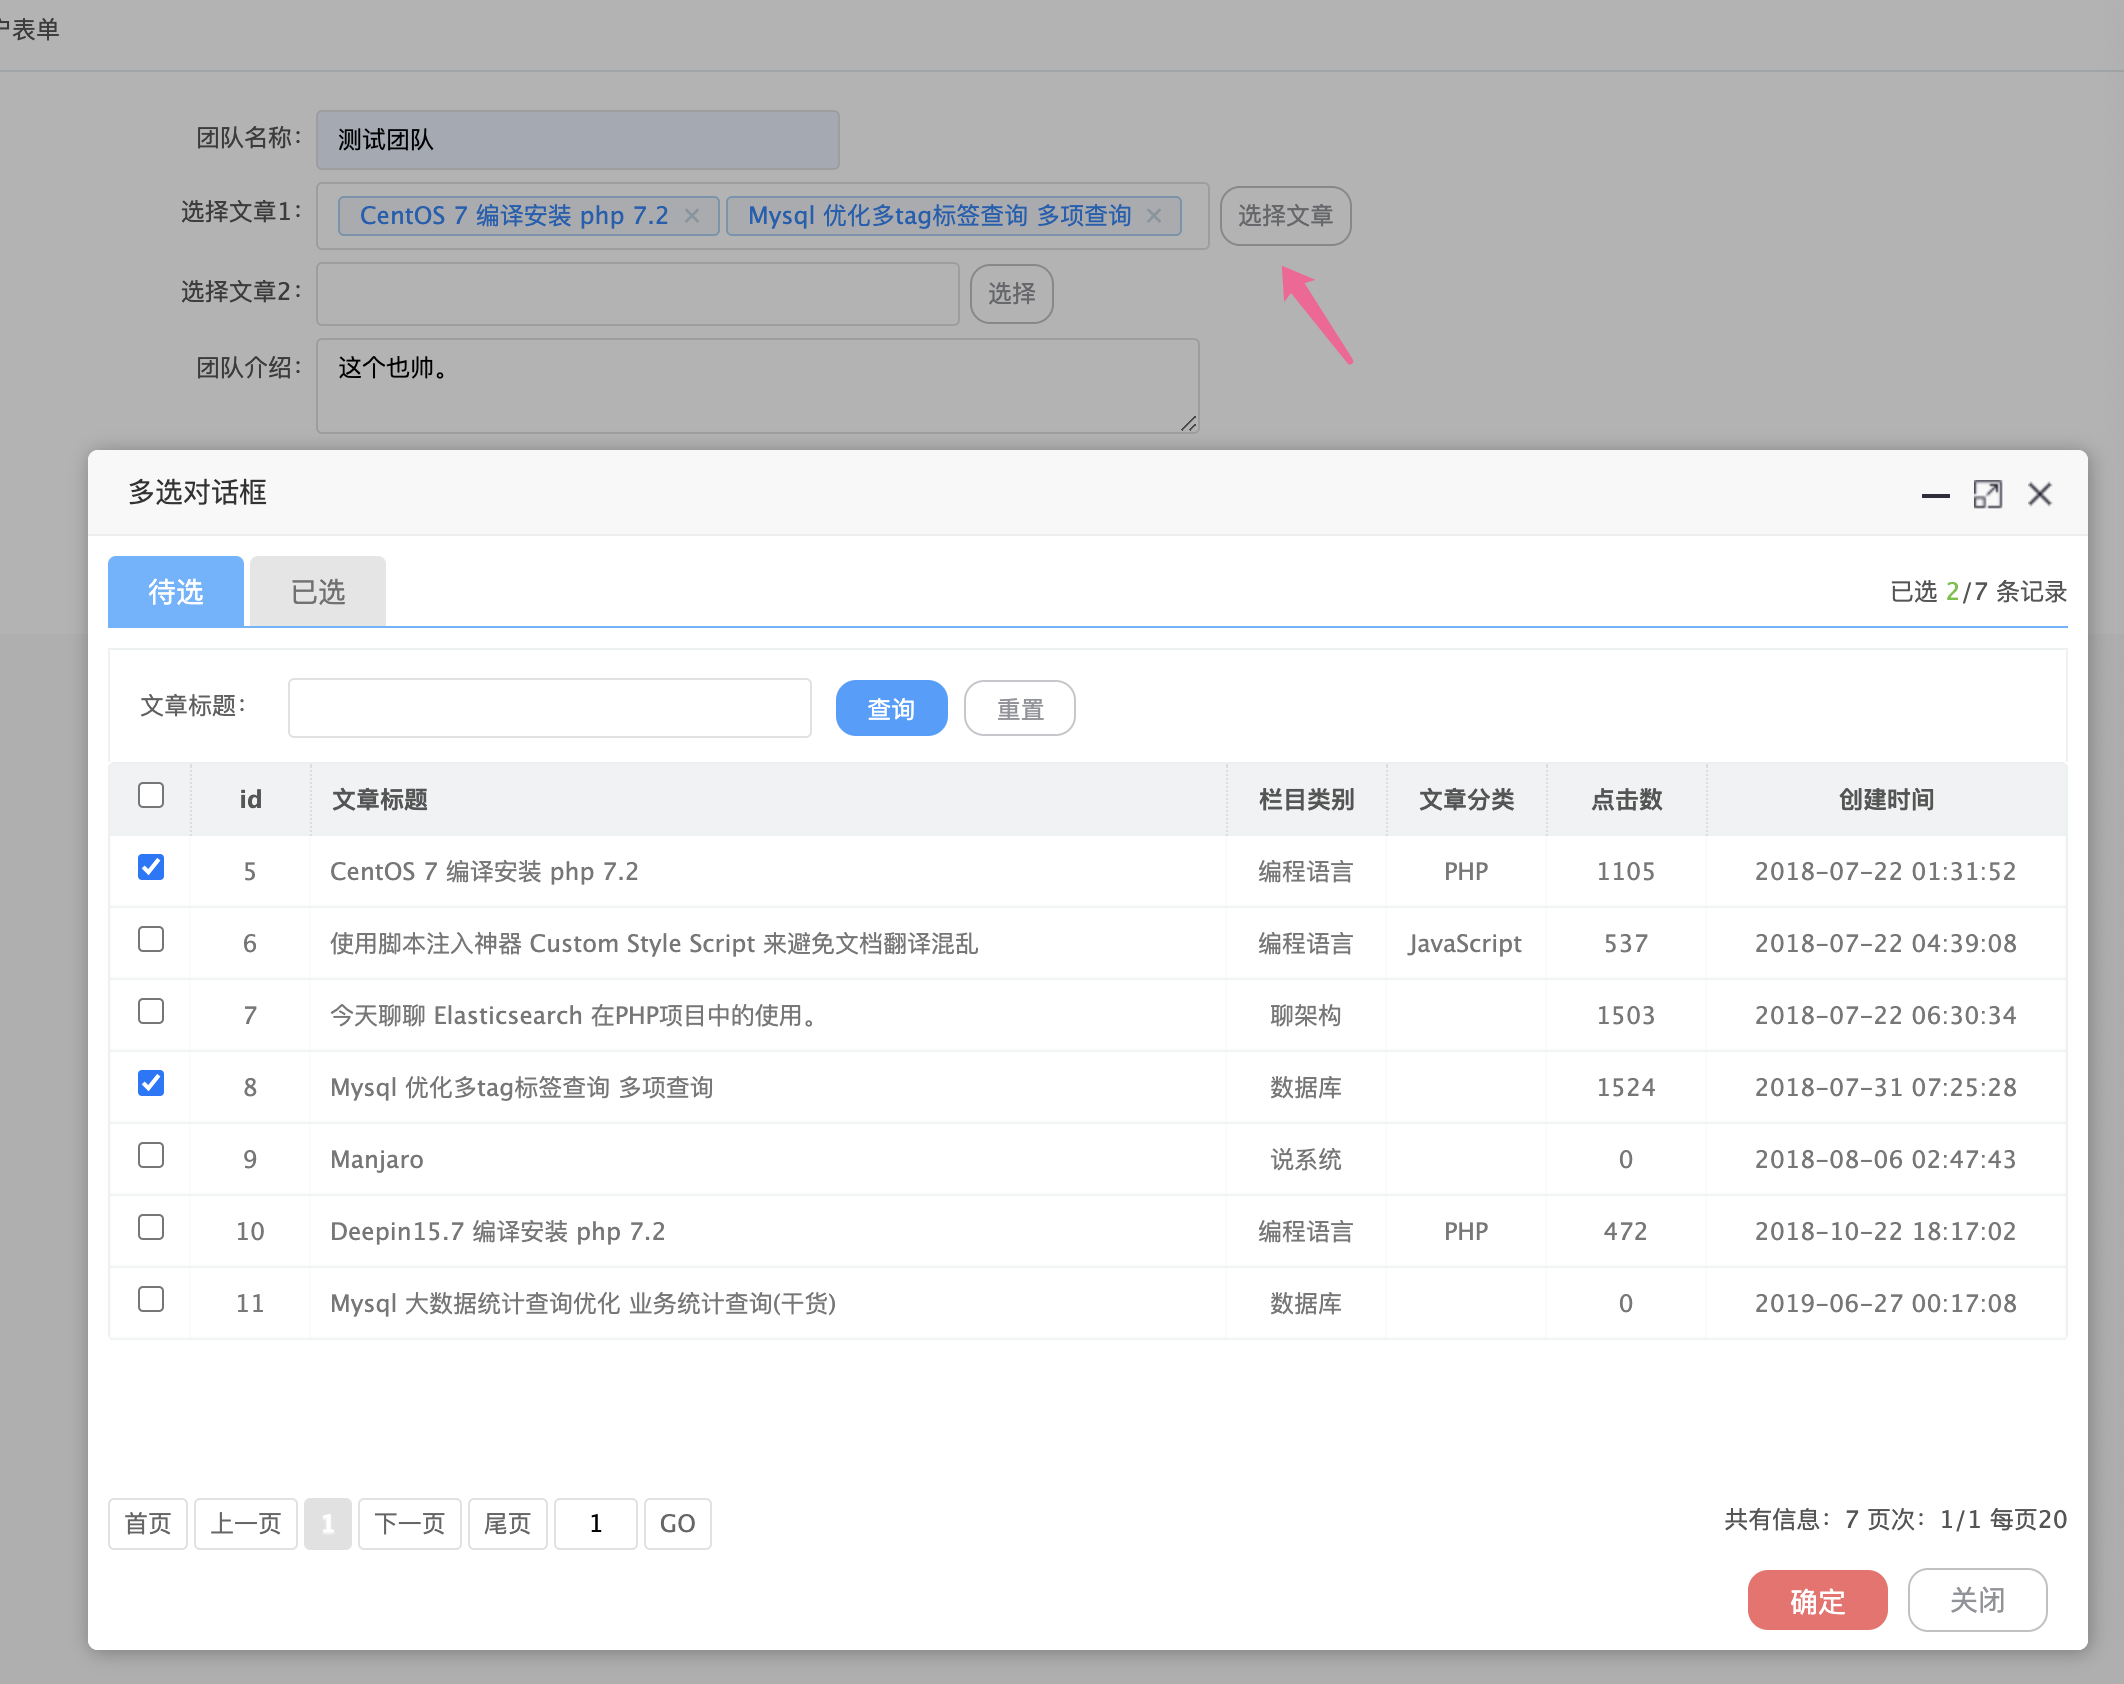Viewport: 2124px width, 1684px height.
Task: Click the 查询 search button
Action: pyautogui.click(x=891, y=708)
